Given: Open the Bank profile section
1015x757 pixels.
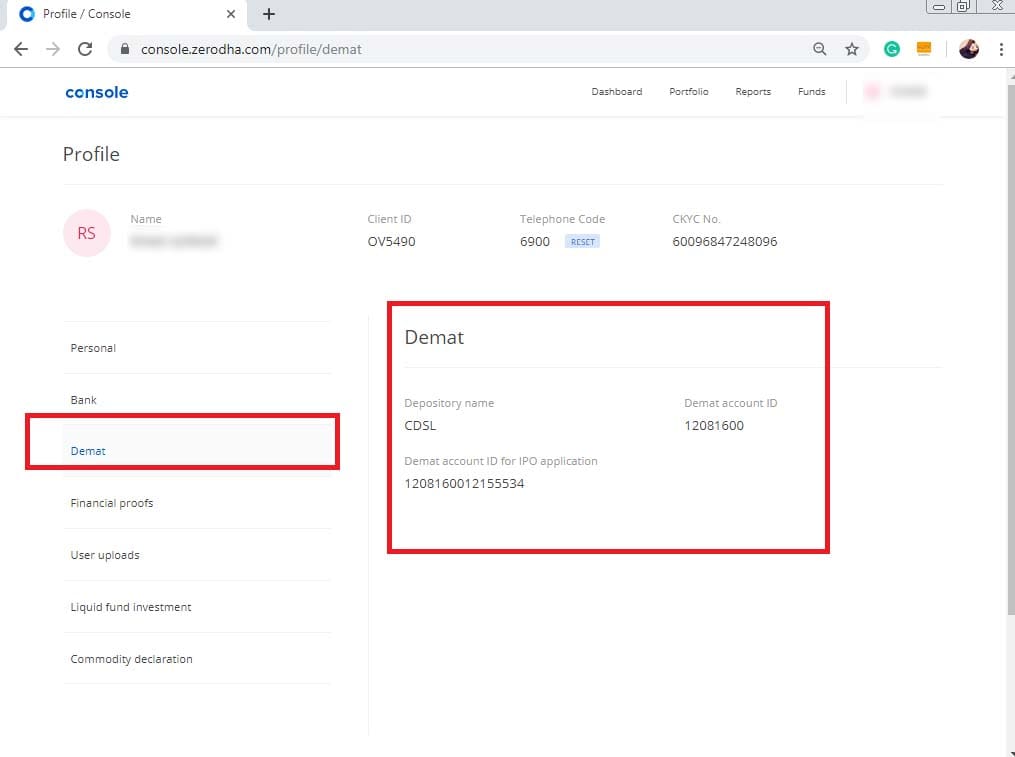Looking at the screenshot, I should (197, 400).
